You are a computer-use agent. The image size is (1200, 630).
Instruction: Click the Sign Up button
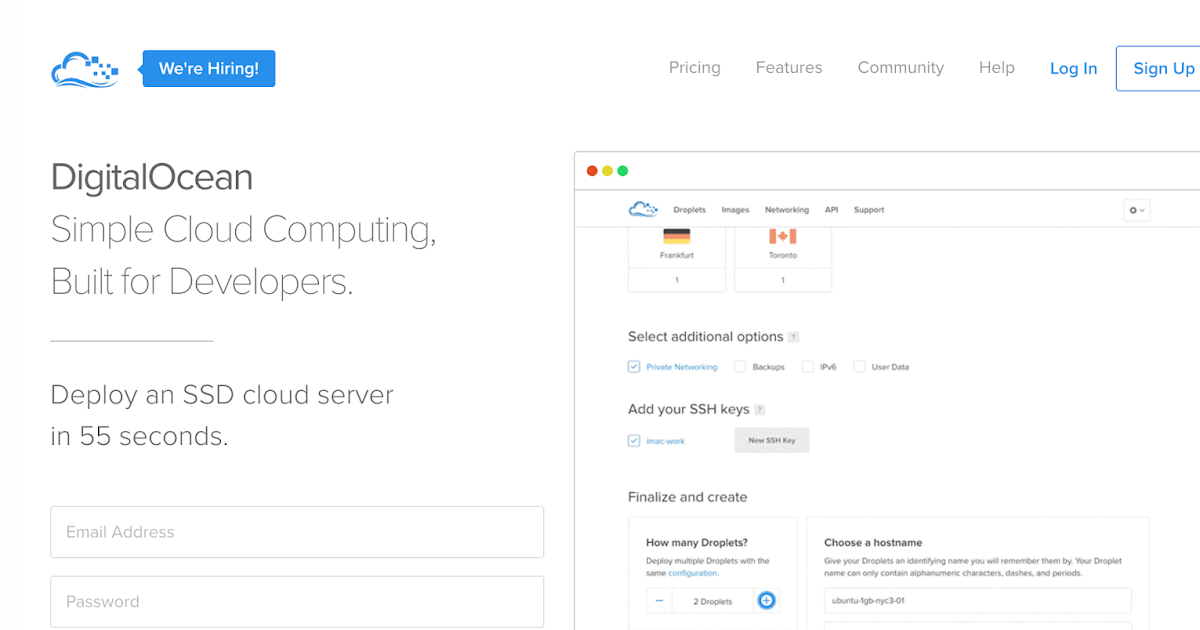coord(1159,68)
